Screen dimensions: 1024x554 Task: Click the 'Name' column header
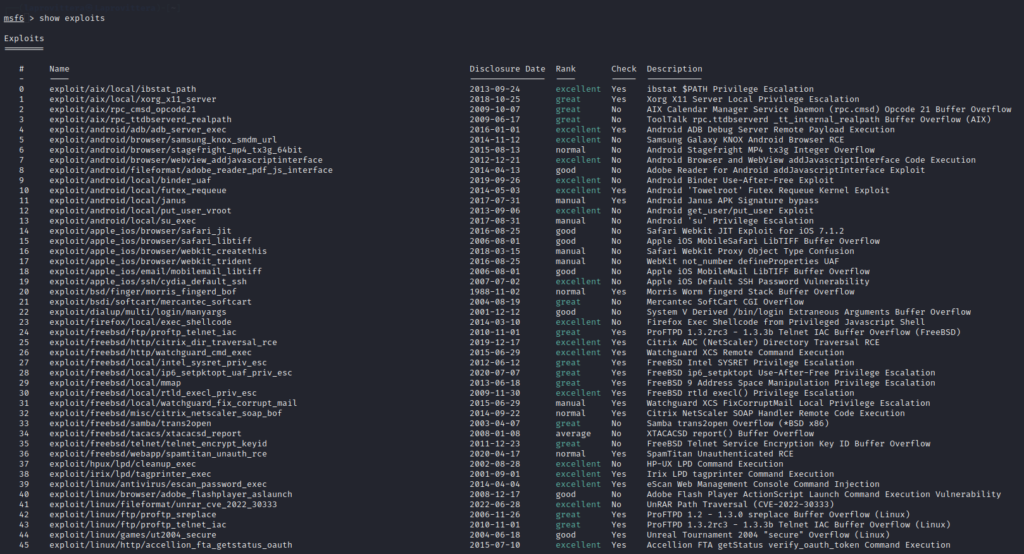click(59, 69)
